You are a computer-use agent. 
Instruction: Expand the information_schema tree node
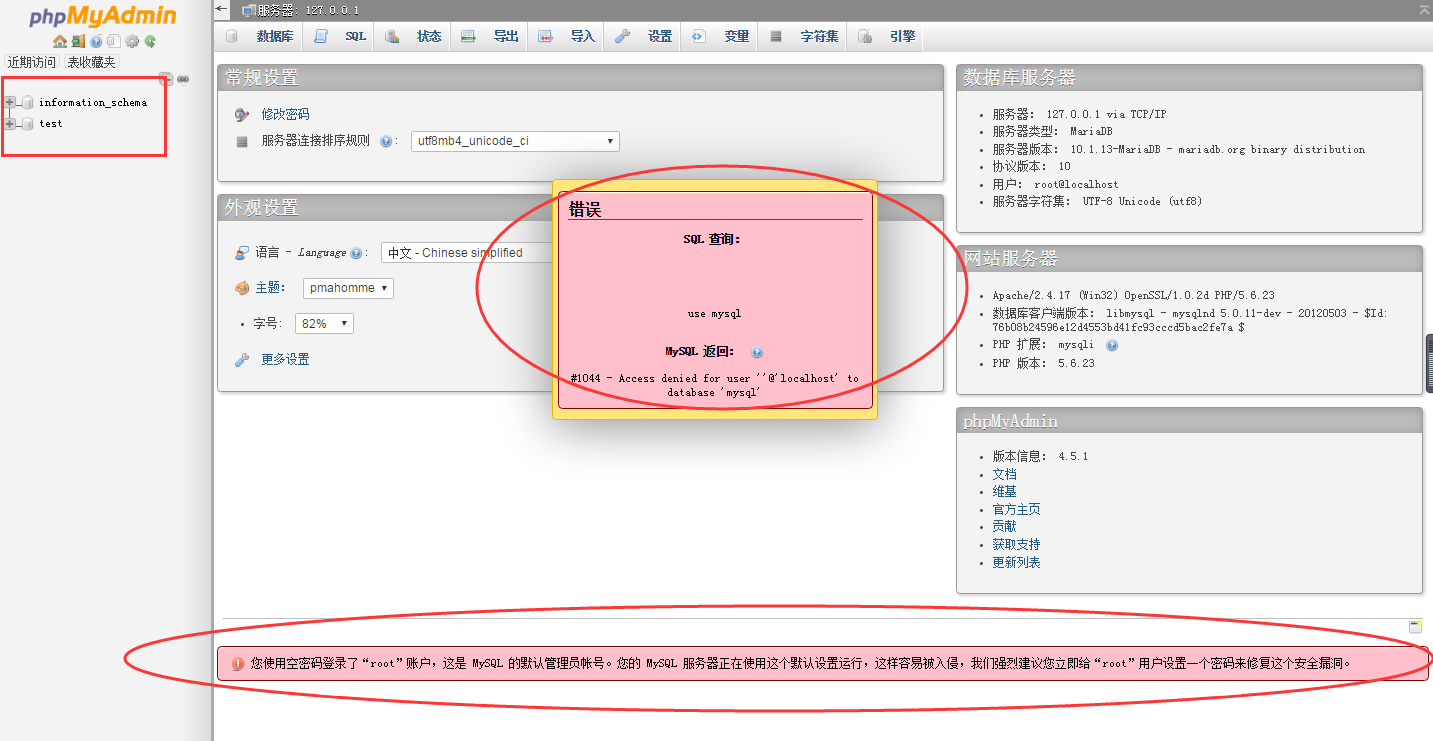pyautogui.click(x=10, y=102)
